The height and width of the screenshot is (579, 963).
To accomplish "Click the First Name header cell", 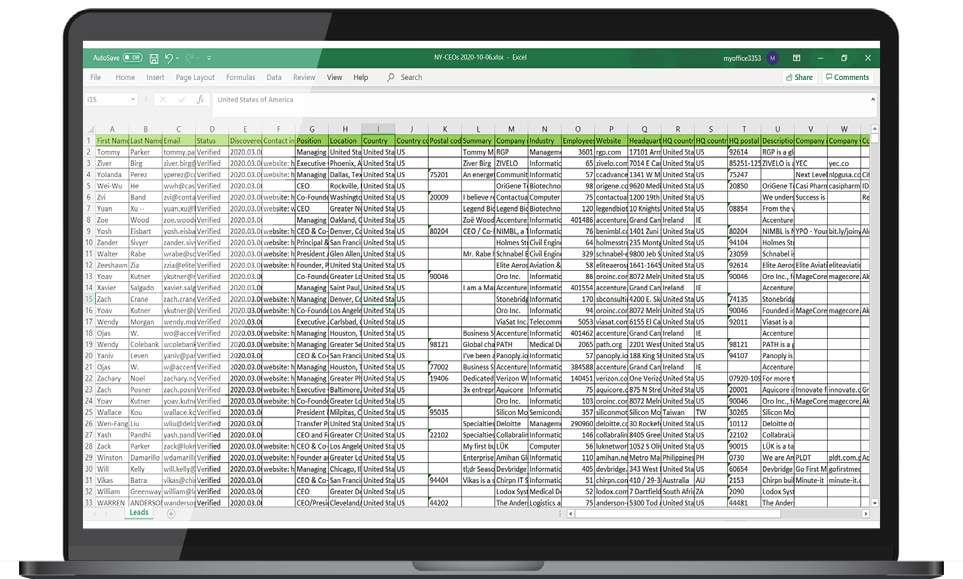I will click(x=112, y=141).
